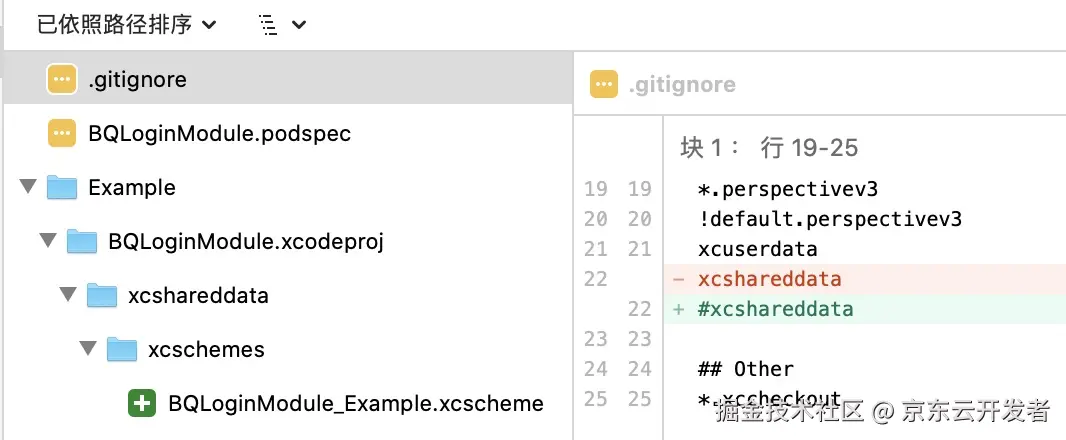The image size is (1066, 440).
Task: Click the added line #xcshareddata
Action: click(776, 309)
